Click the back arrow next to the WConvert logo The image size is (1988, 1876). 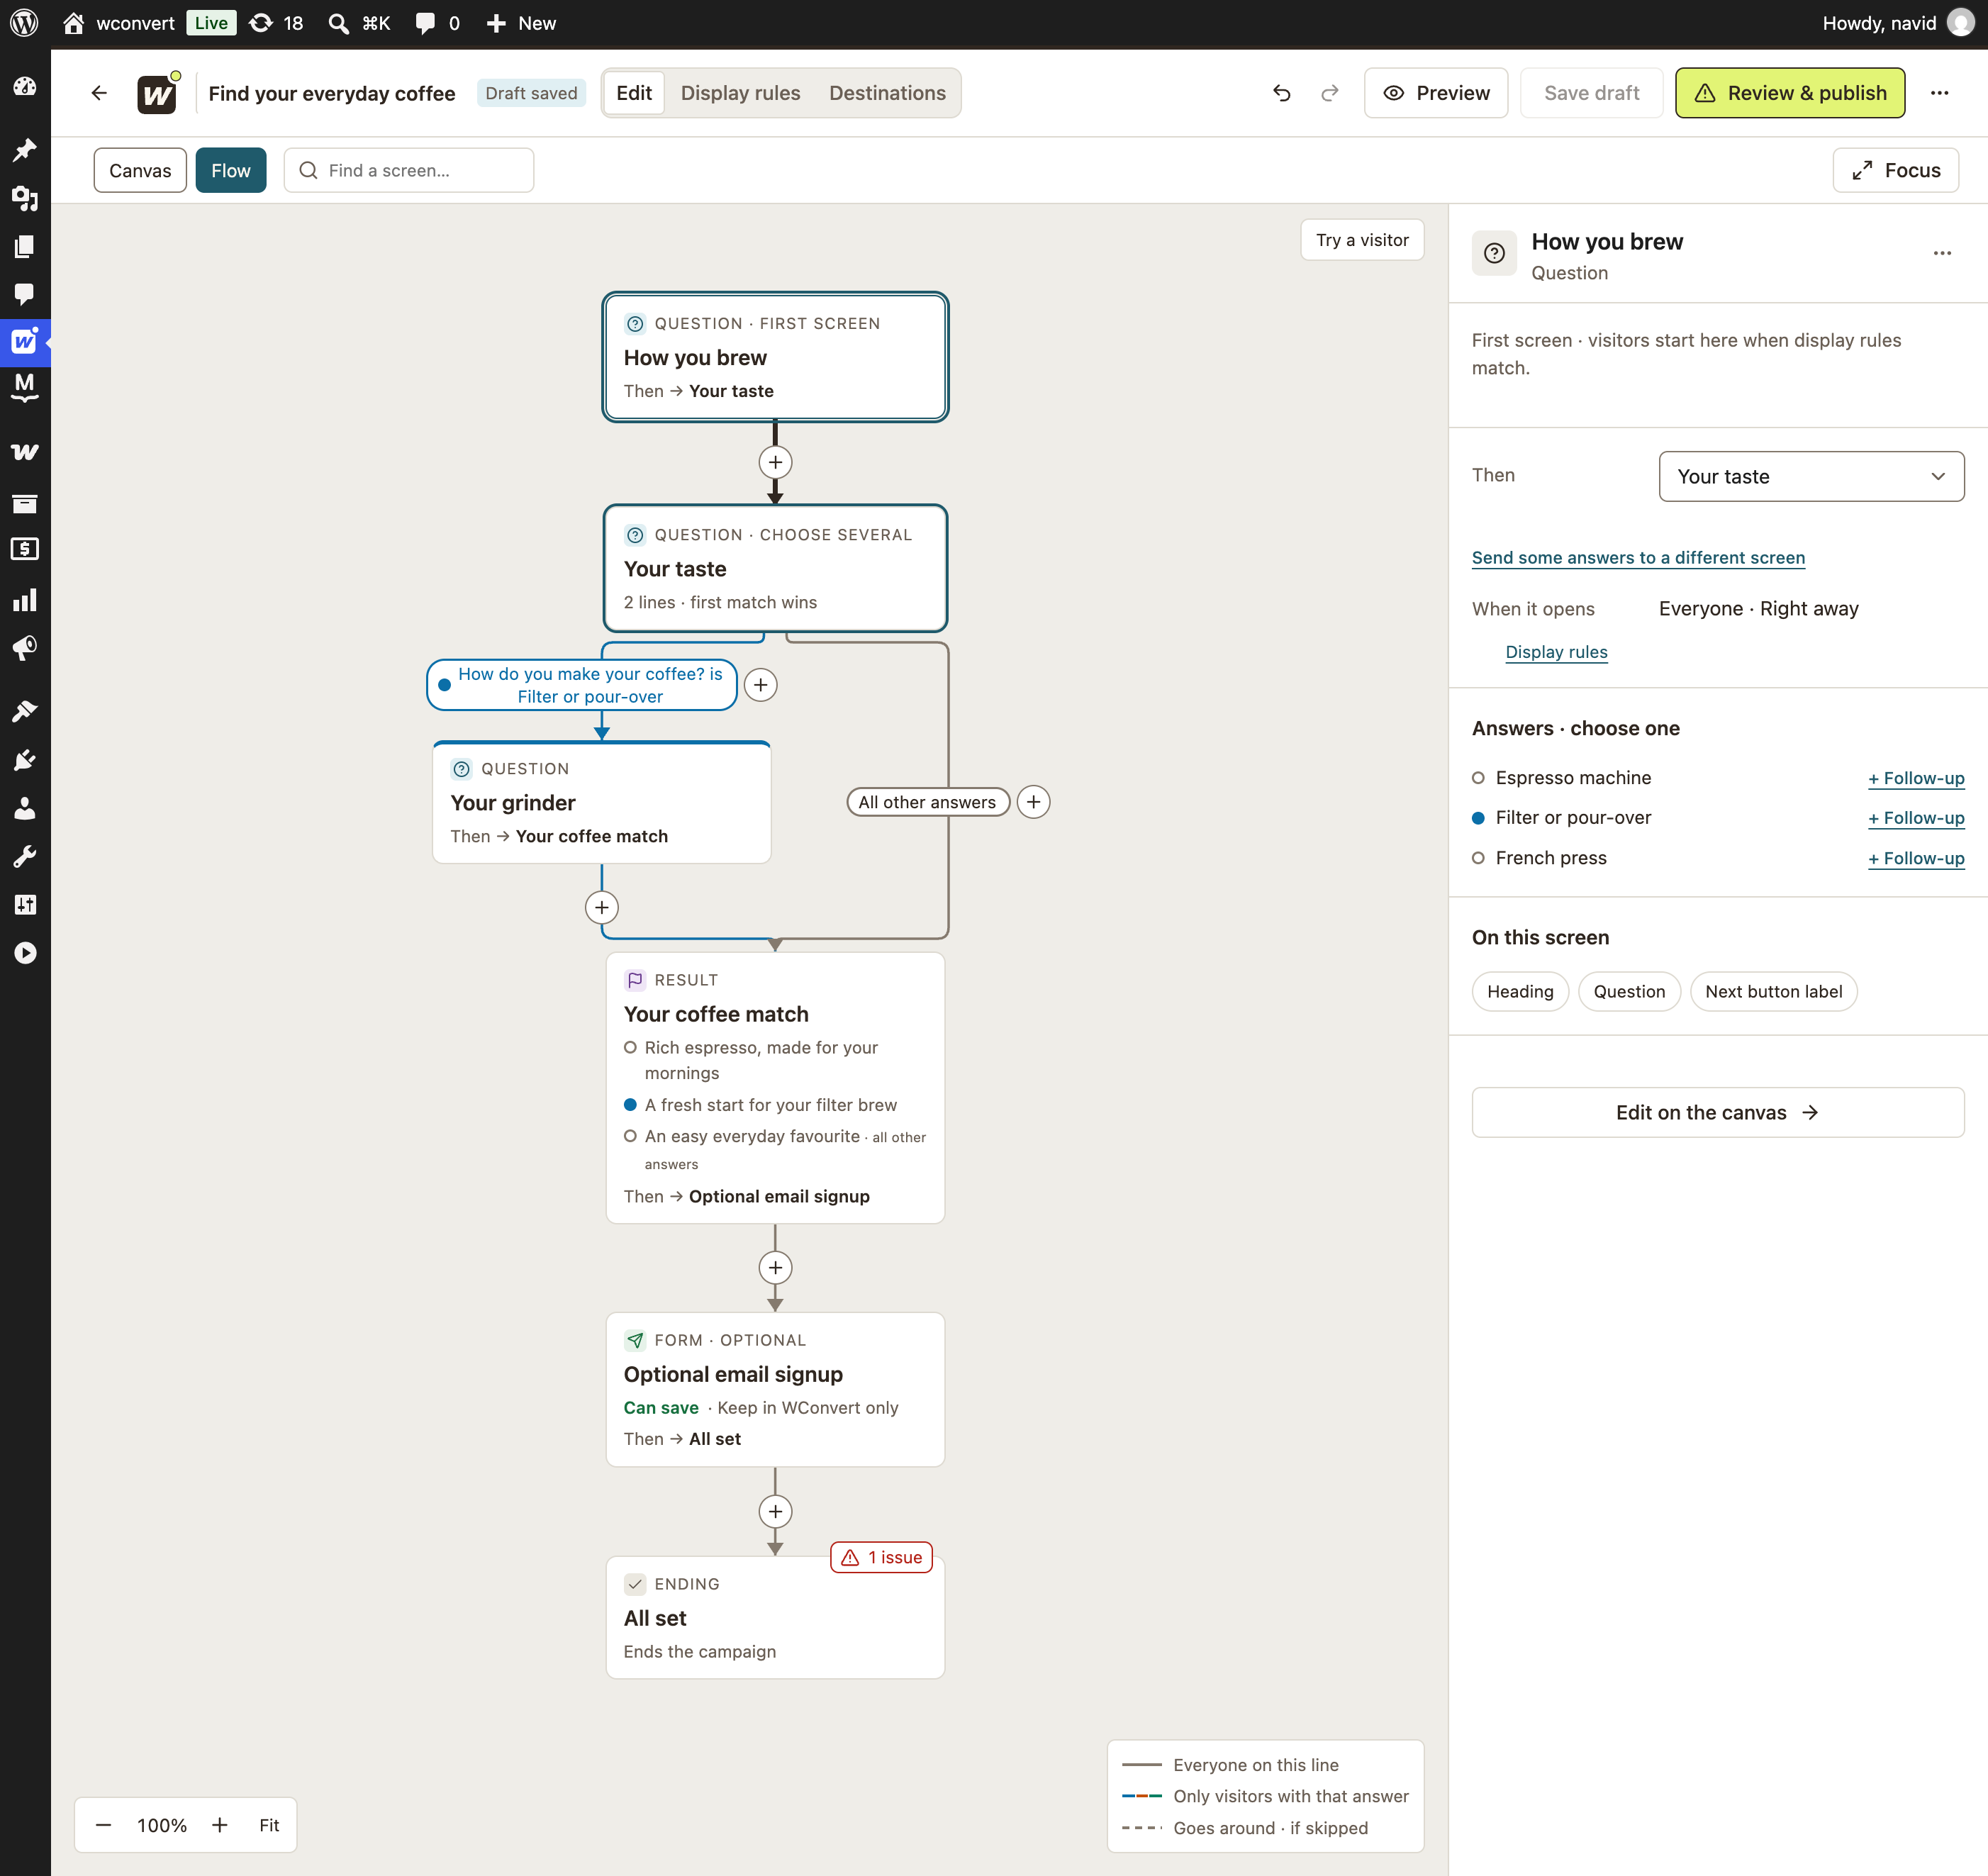coord(99,93)
